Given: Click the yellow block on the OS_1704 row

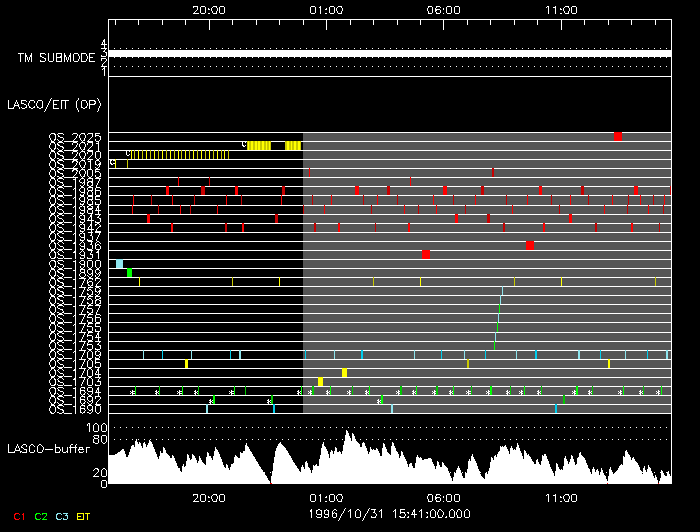Looking at the screenshot, I should click(x=344, y=373).
